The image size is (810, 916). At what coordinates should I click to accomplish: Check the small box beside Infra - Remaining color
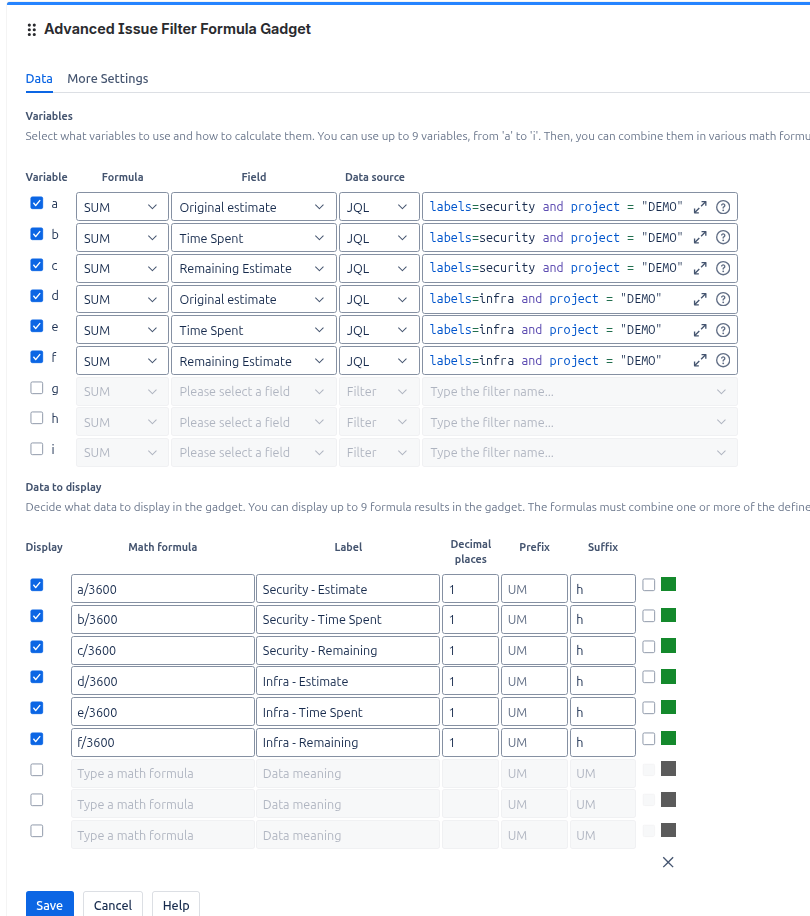point(649,739)
